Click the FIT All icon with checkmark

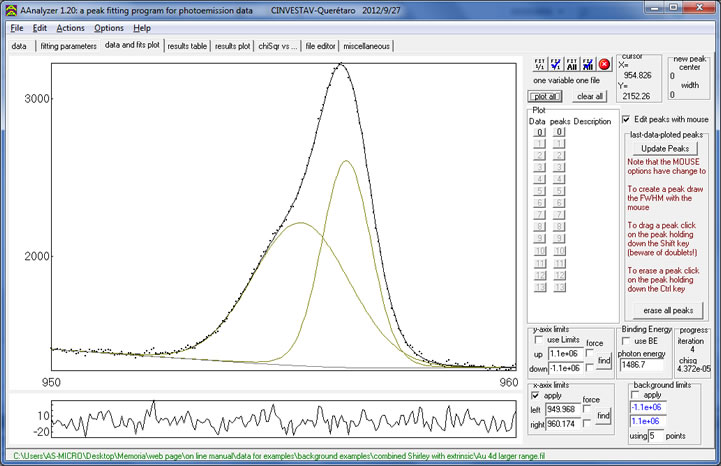[x=589, y=63]
